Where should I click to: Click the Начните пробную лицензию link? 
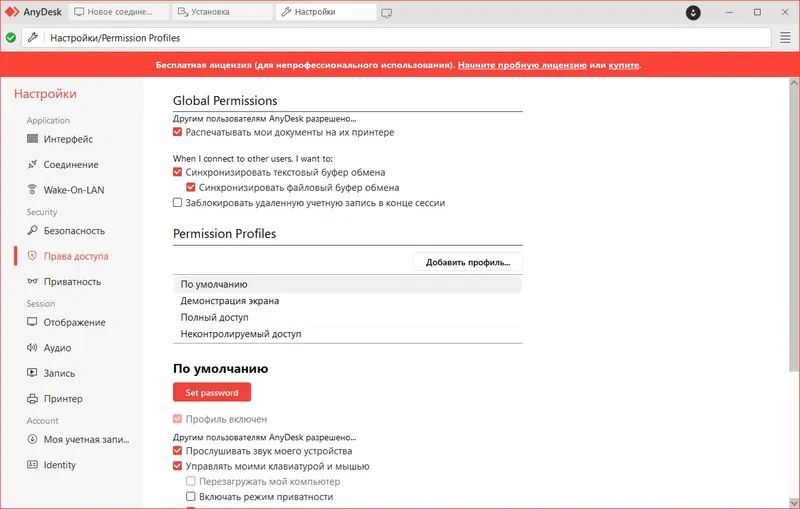[x=523, y=65]
